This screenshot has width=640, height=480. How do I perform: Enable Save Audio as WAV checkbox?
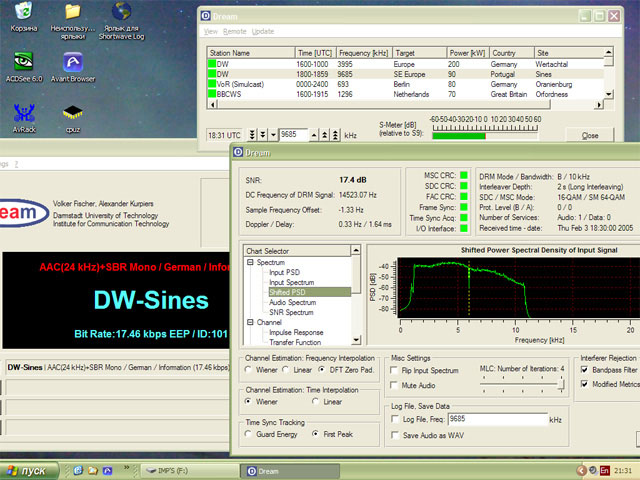[395, 435]
